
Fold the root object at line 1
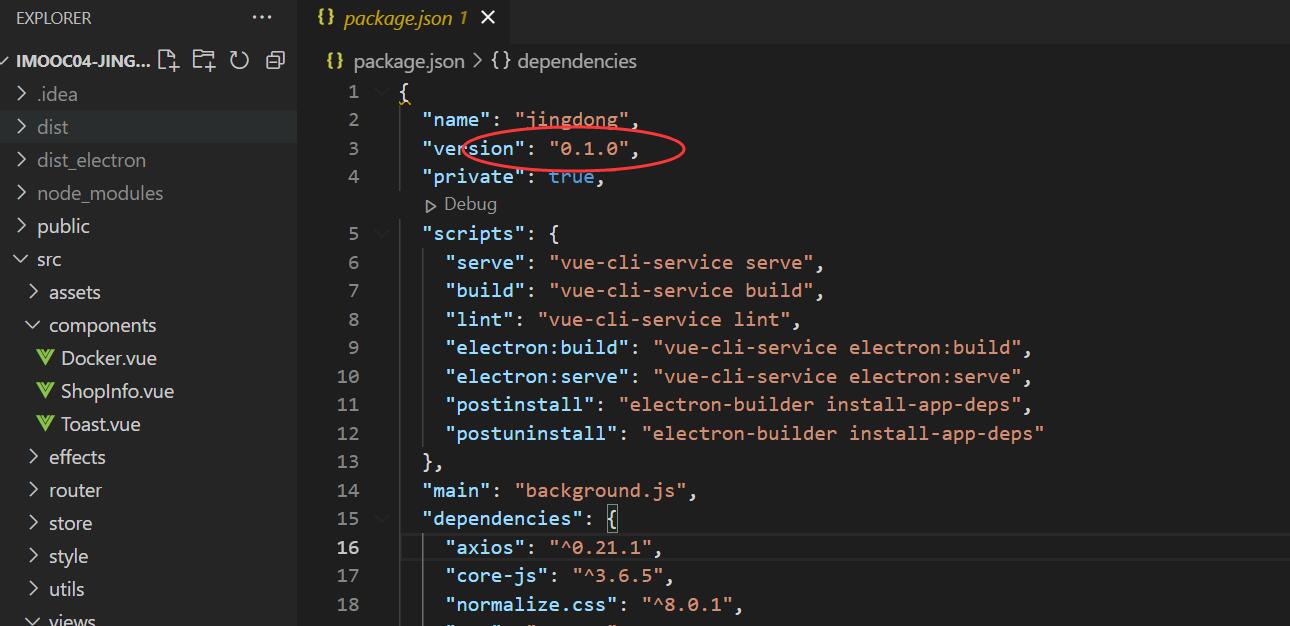[383, 91]
